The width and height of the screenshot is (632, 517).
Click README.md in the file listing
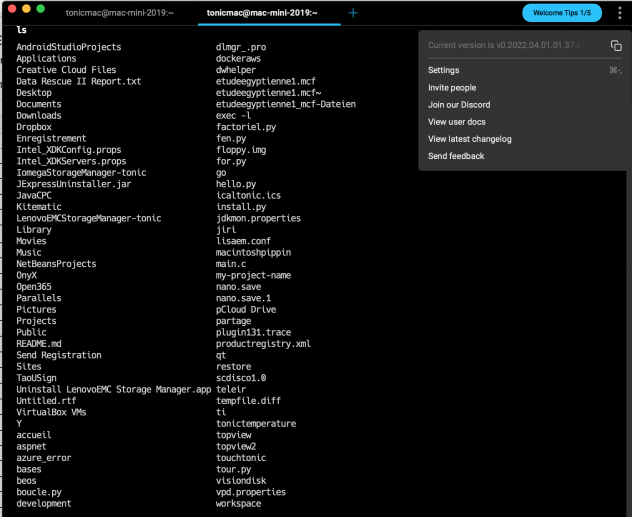(39, 344)
